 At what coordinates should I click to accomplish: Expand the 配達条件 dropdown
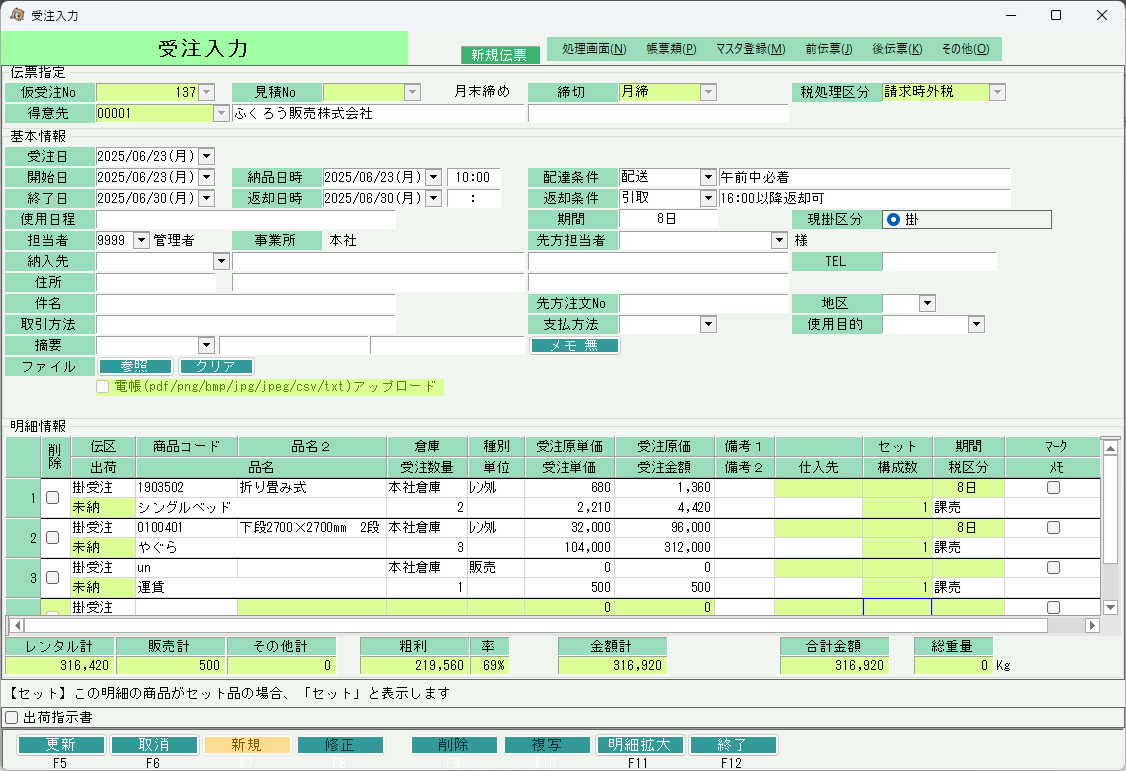709,177
